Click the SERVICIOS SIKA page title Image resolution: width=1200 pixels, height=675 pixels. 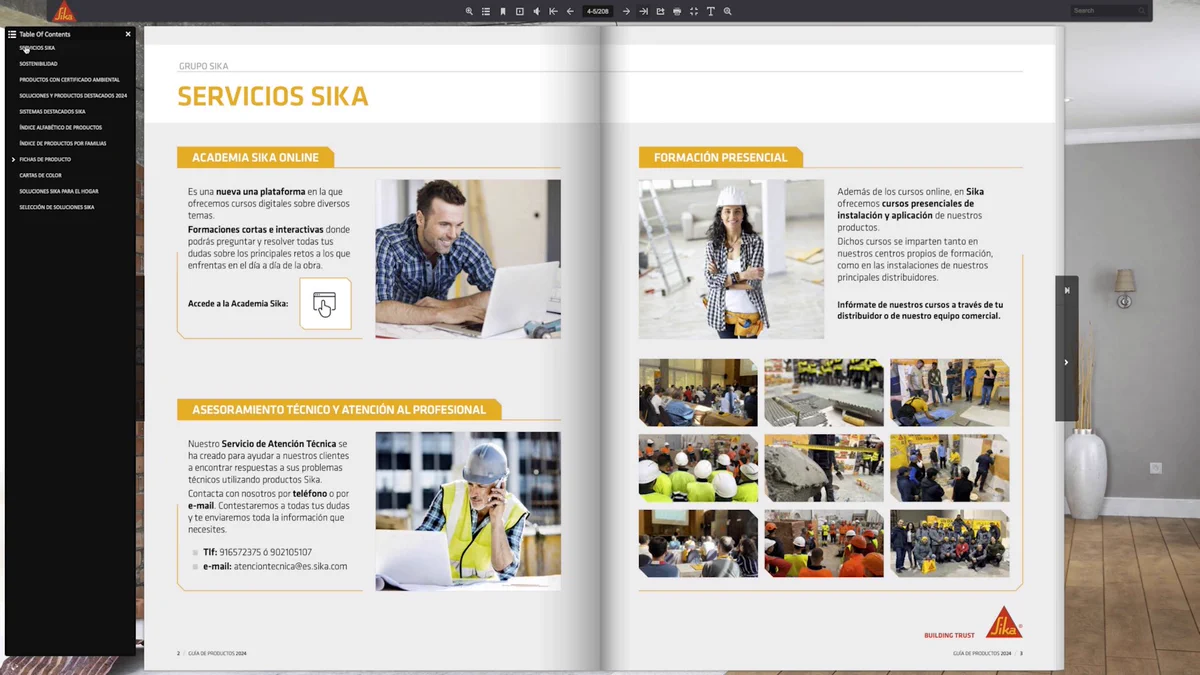click(x=273, y=97)
